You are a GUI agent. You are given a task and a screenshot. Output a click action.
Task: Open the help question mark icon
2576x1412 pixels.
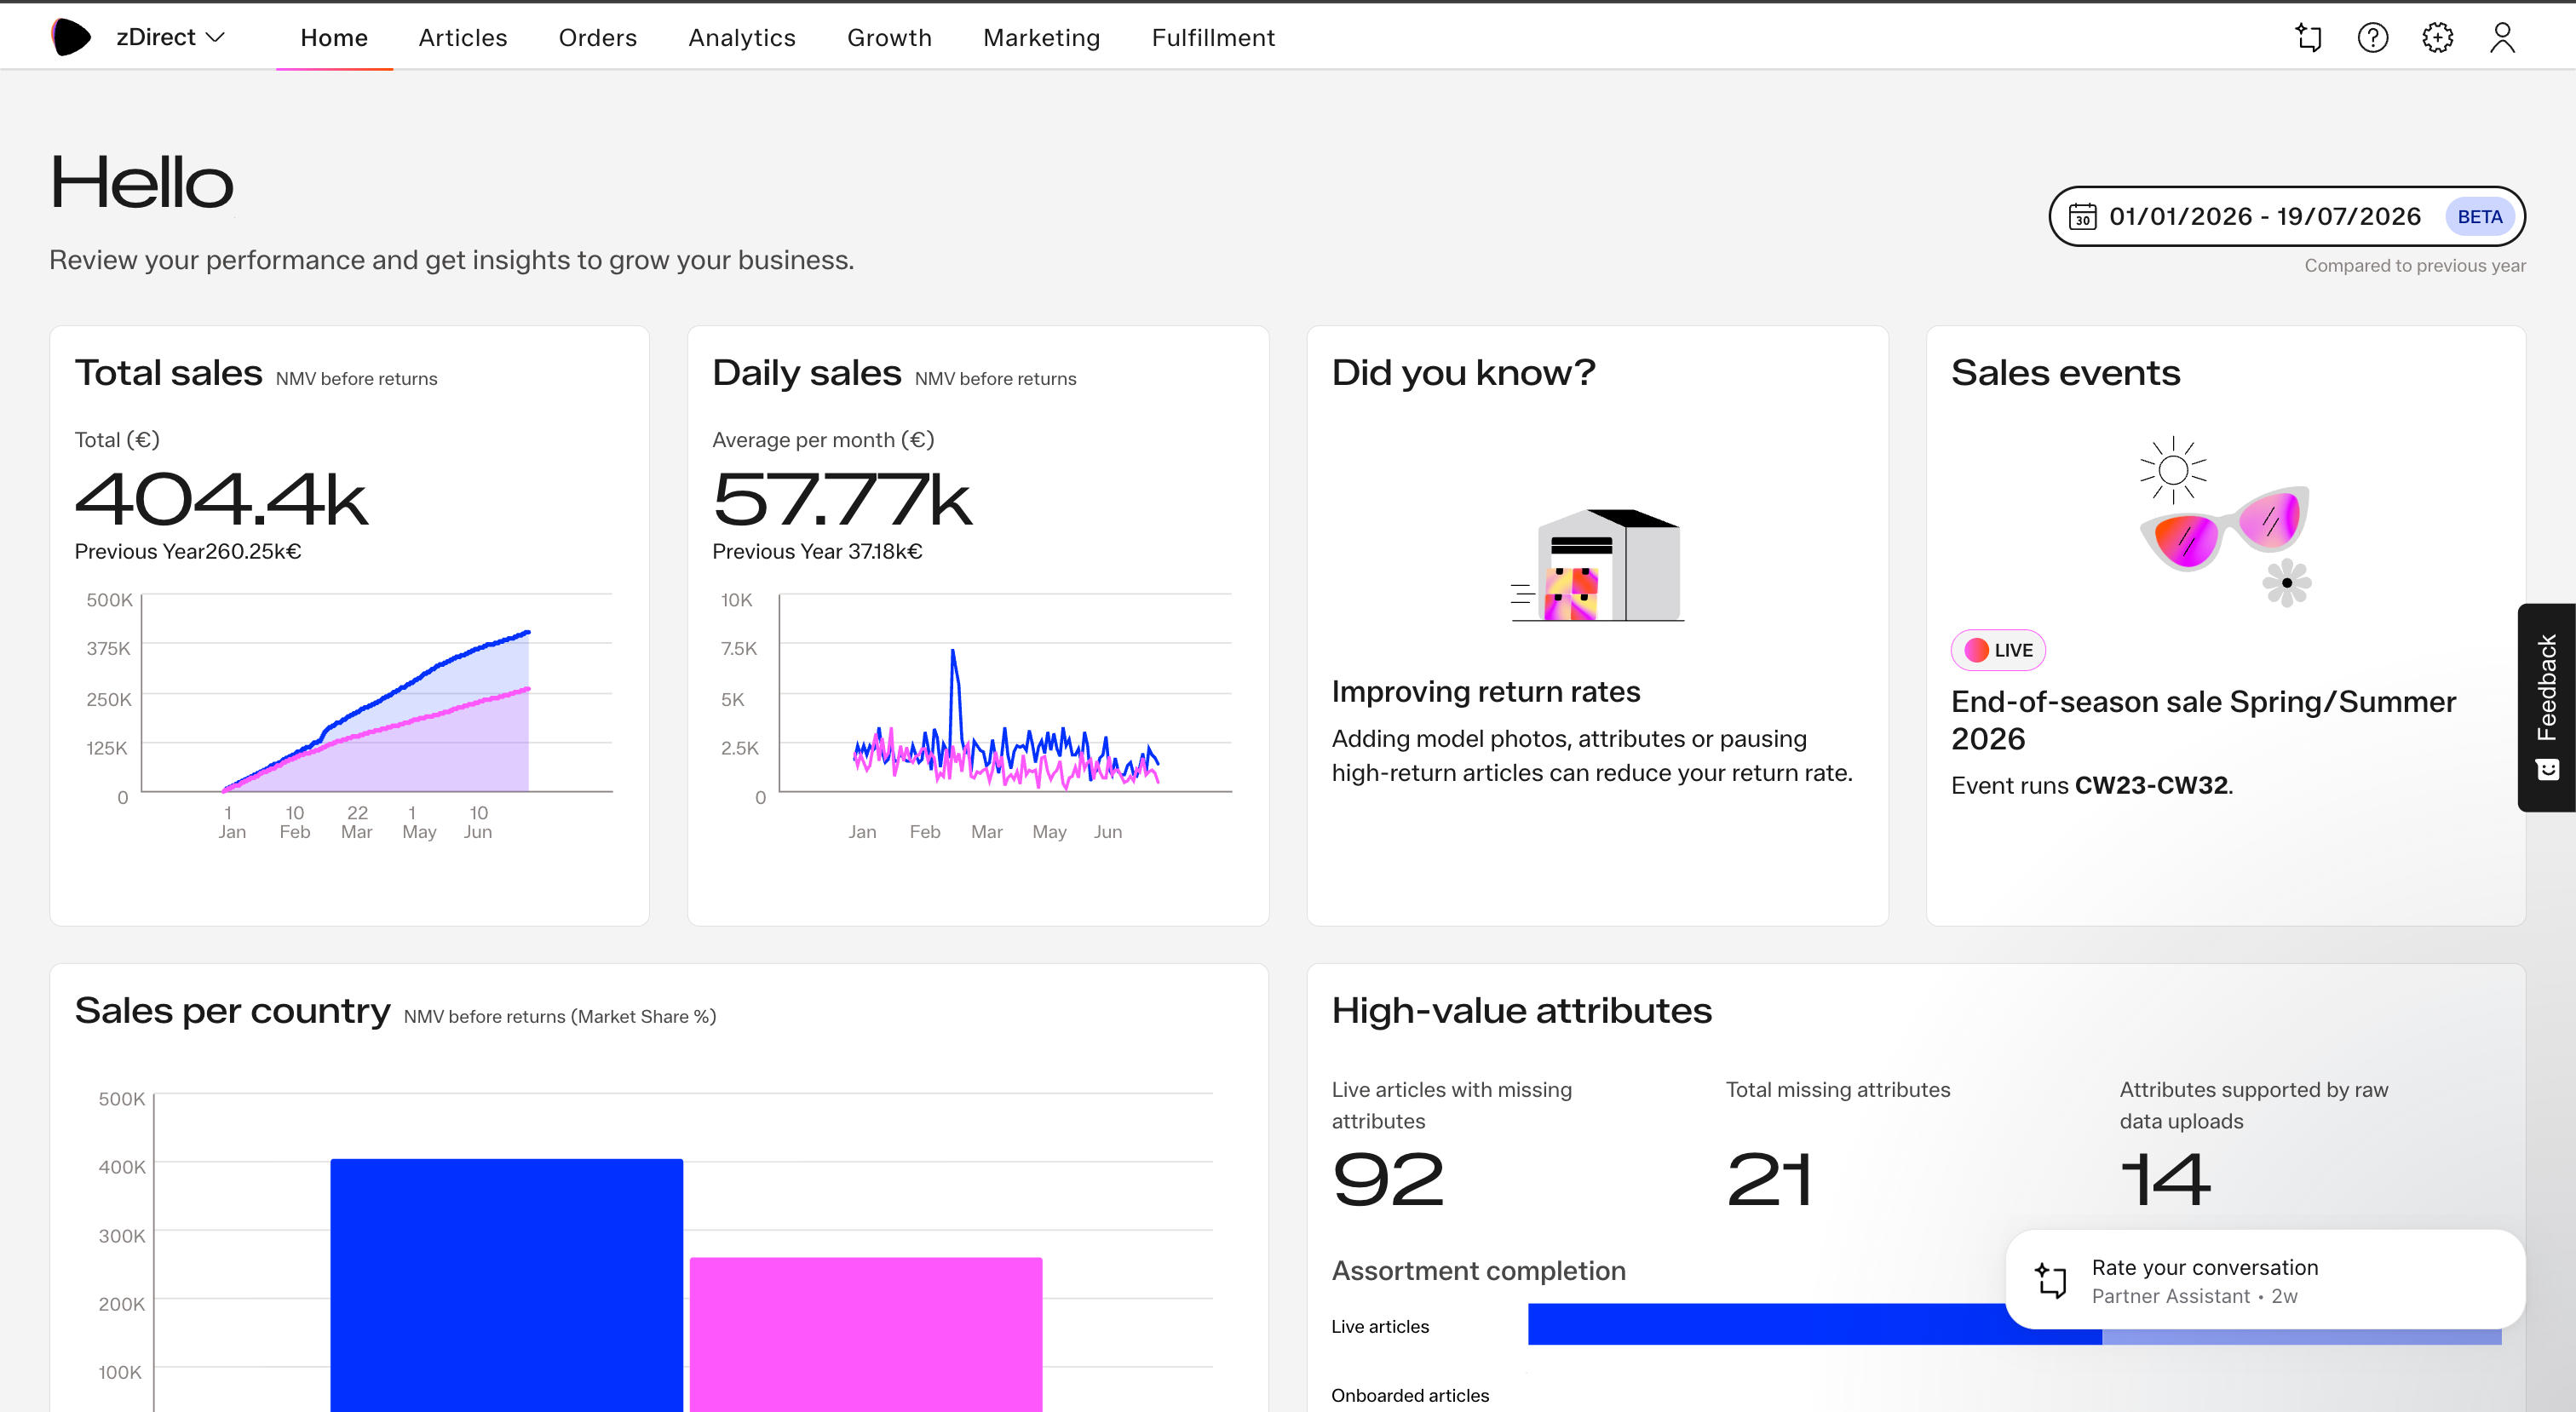[2373, 37]
